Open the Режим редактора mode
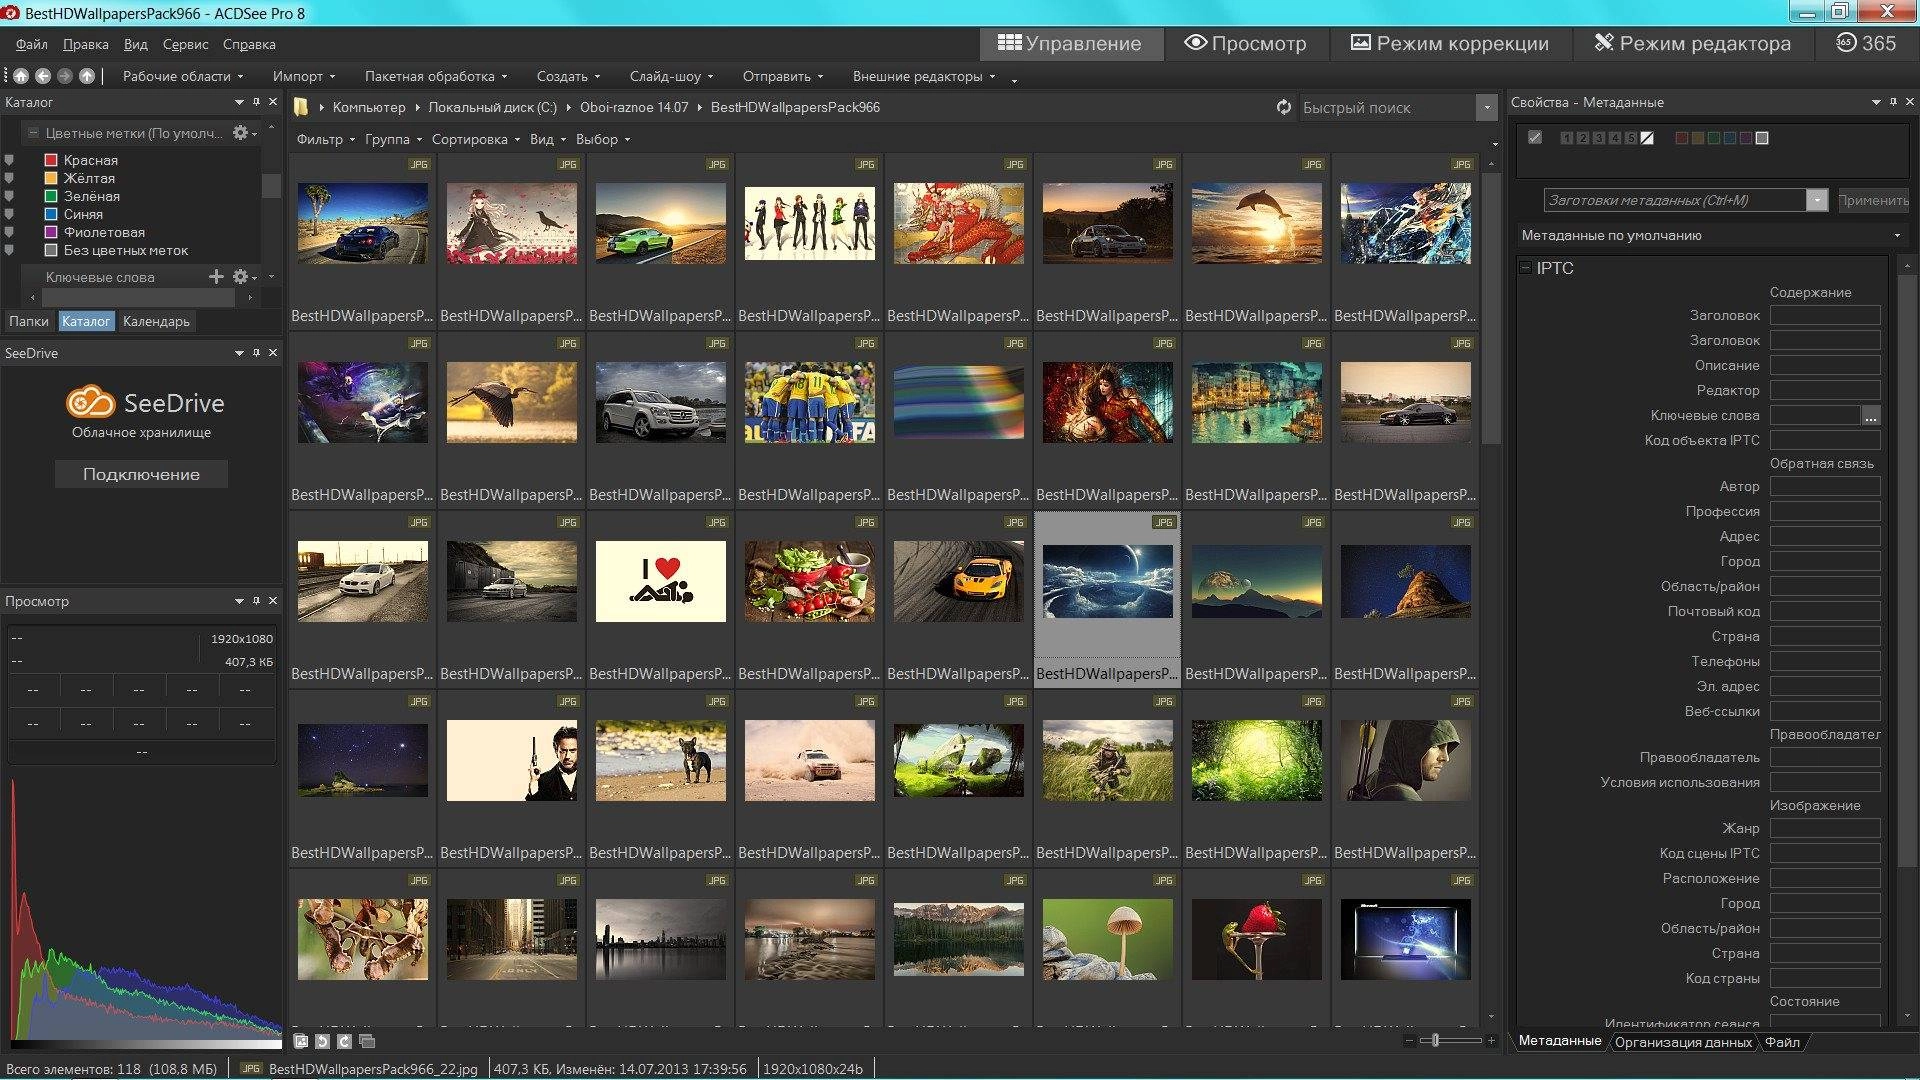This screenshot has width=1920, height=1080. click(x=1692, y=43)
